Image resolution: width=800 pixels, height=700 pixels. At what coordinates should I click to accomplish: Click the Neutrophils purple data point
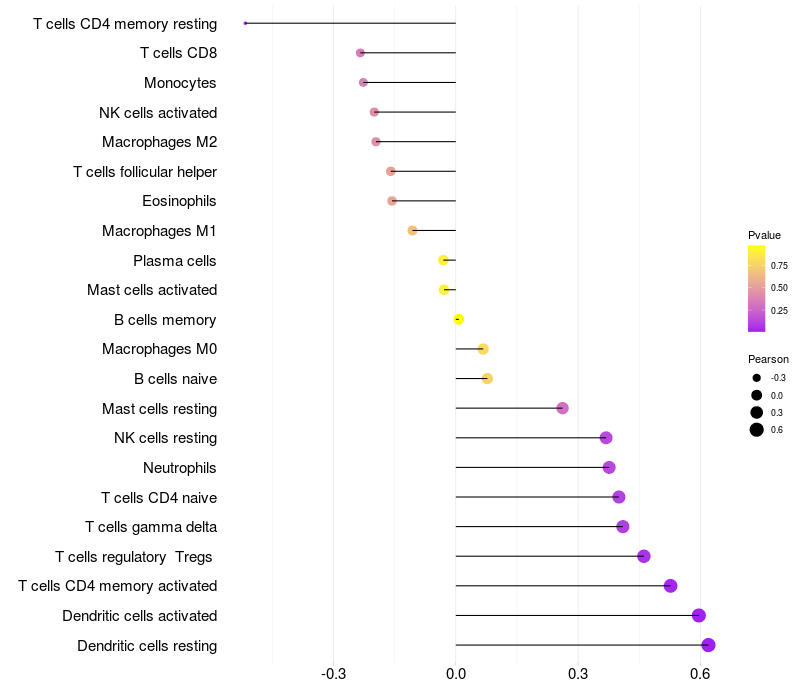(609, 467)
